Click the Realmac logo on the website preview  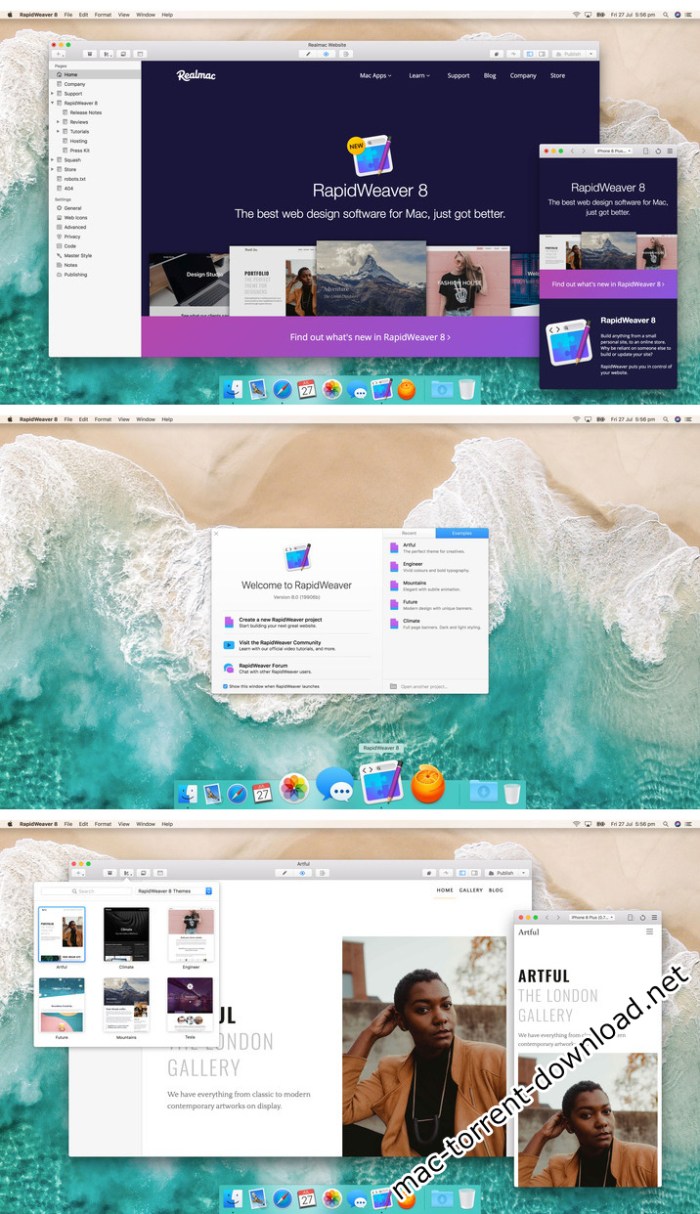coord(196,75)
